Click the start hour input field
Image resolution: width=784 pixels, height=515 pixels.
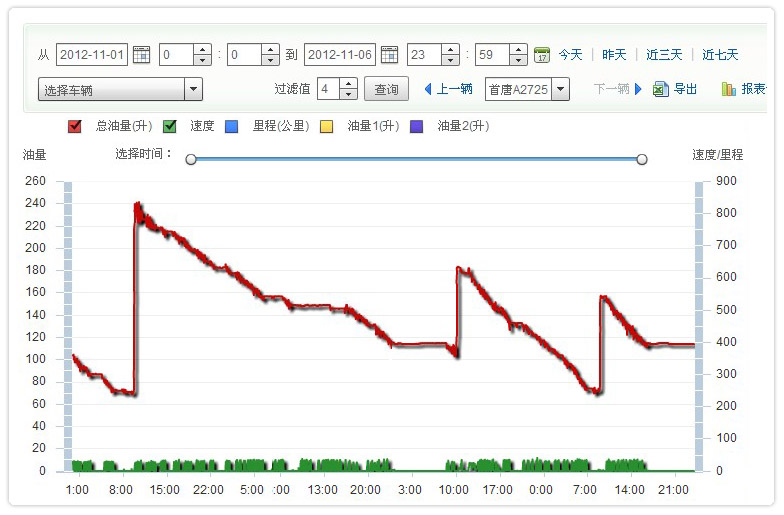click(x=176, y=54)
